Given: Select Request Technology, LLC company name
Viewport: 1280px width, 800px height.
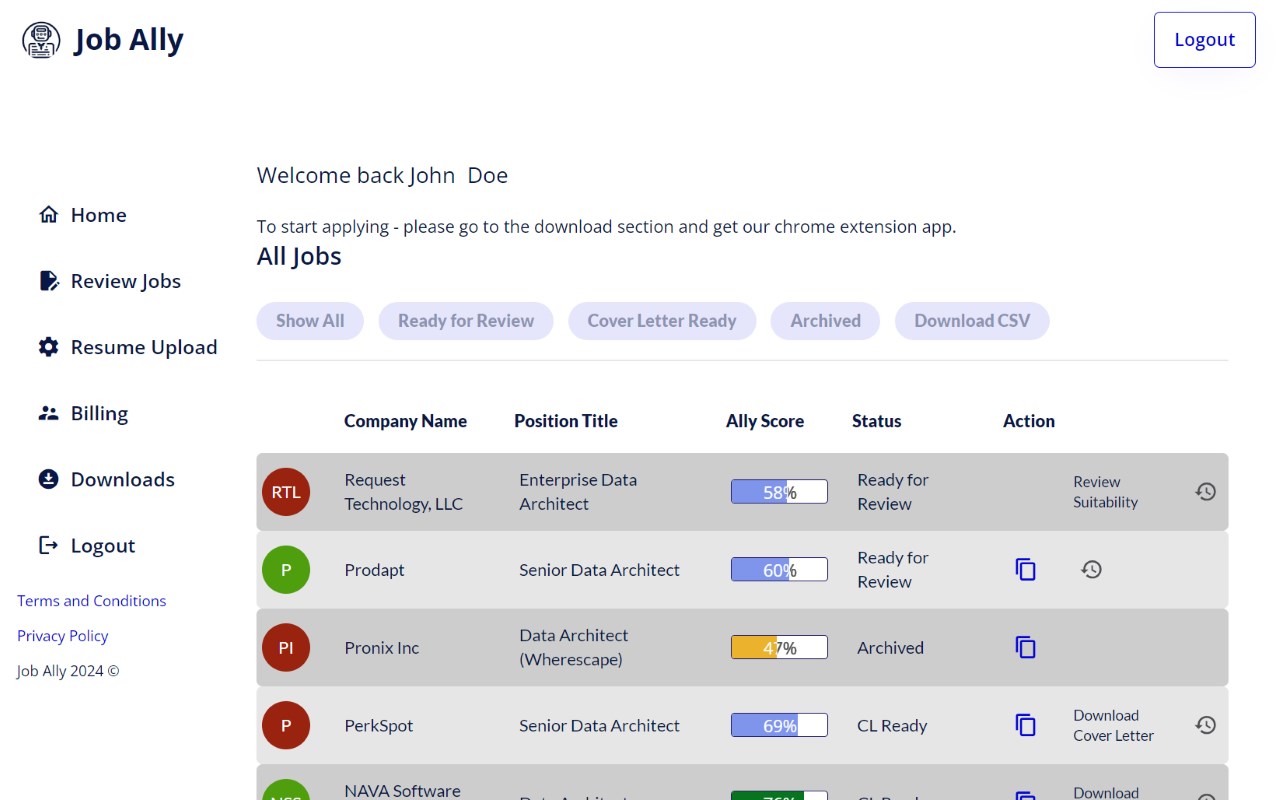Looking at the screenshot, I should point(404,492).
